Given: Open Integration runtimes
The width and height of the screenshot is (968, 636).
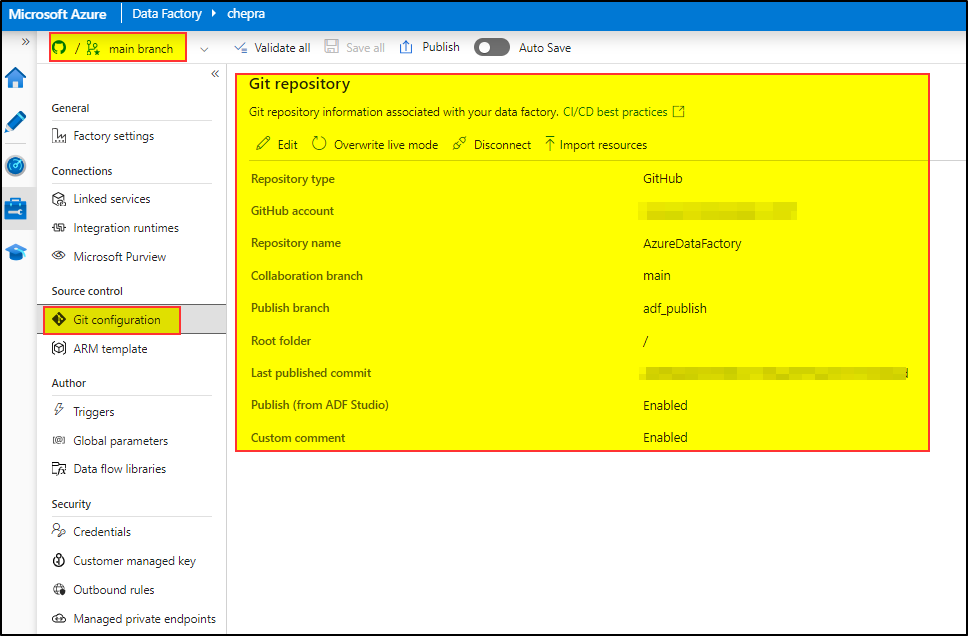Looking at the screenshot, I should click(x=126, y=228).
